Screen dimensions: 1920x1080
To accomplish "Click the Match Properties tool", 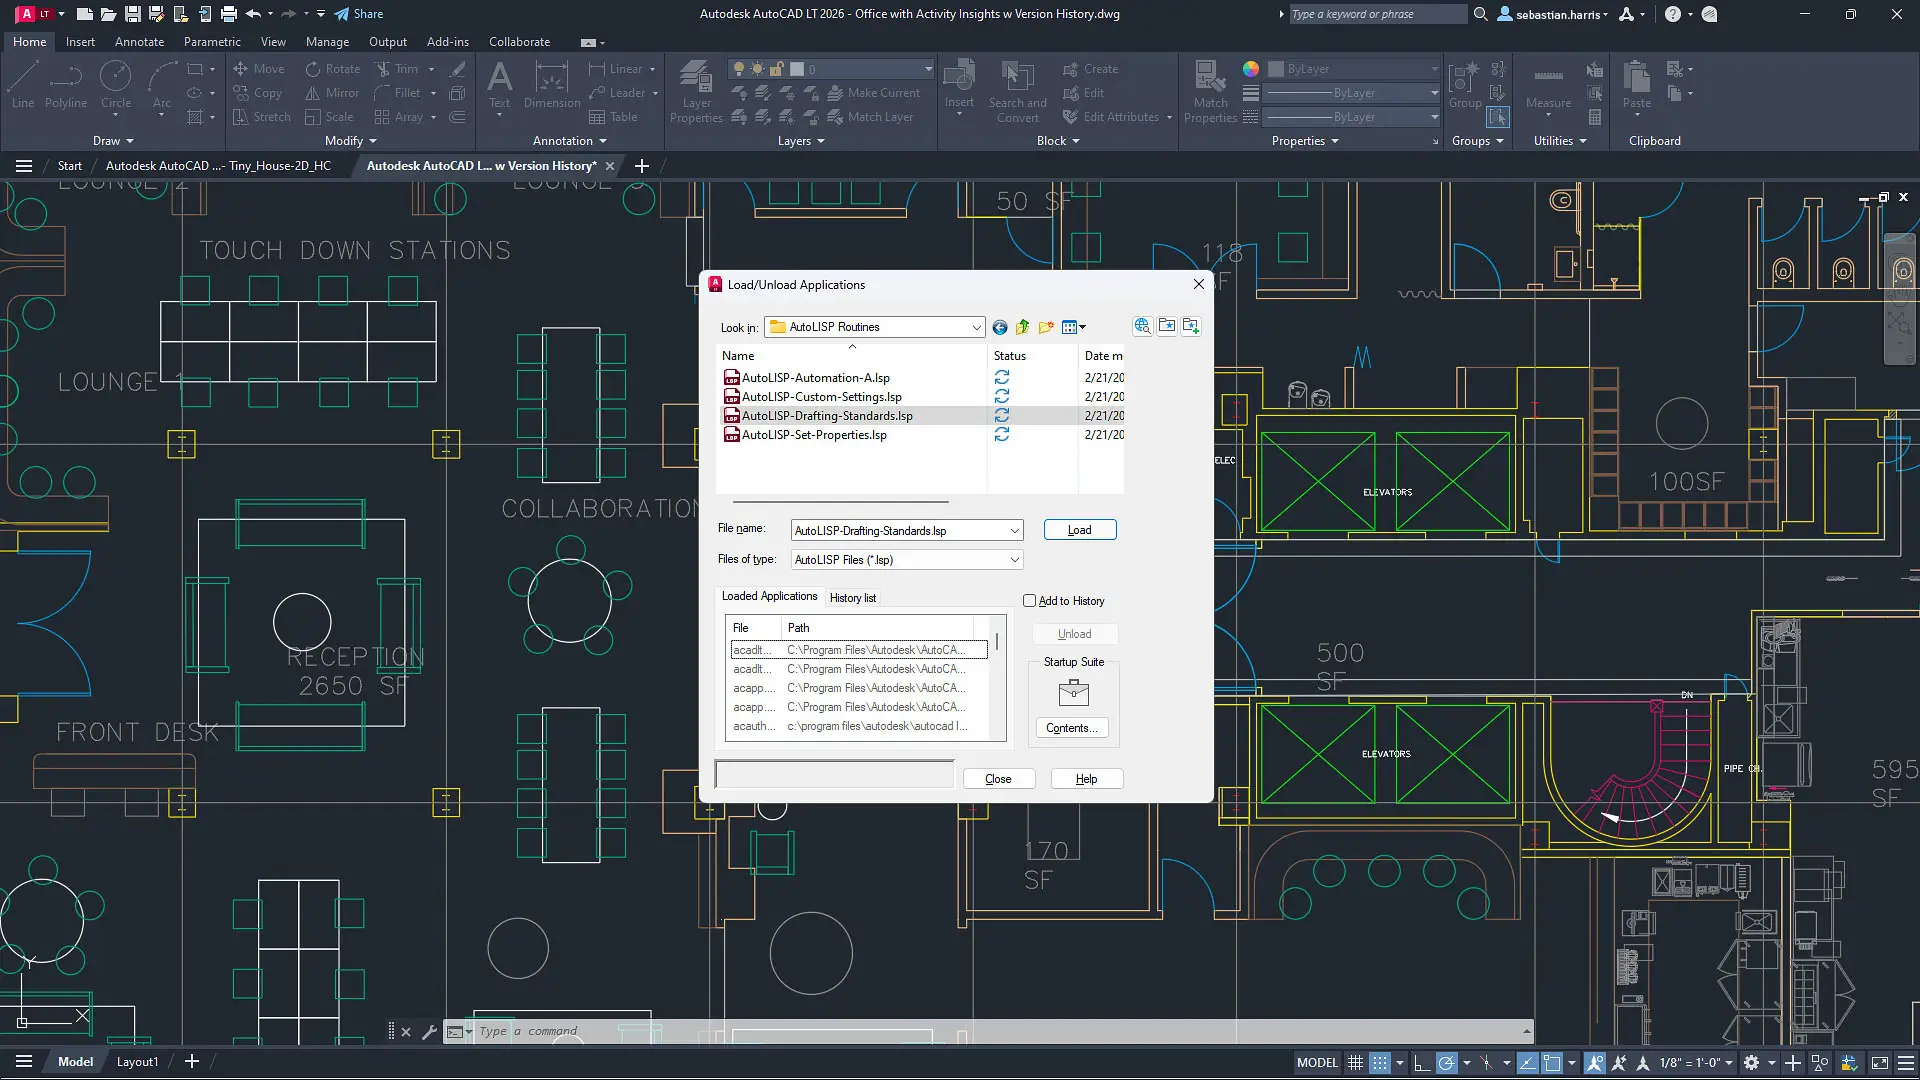I will 1210,90.
